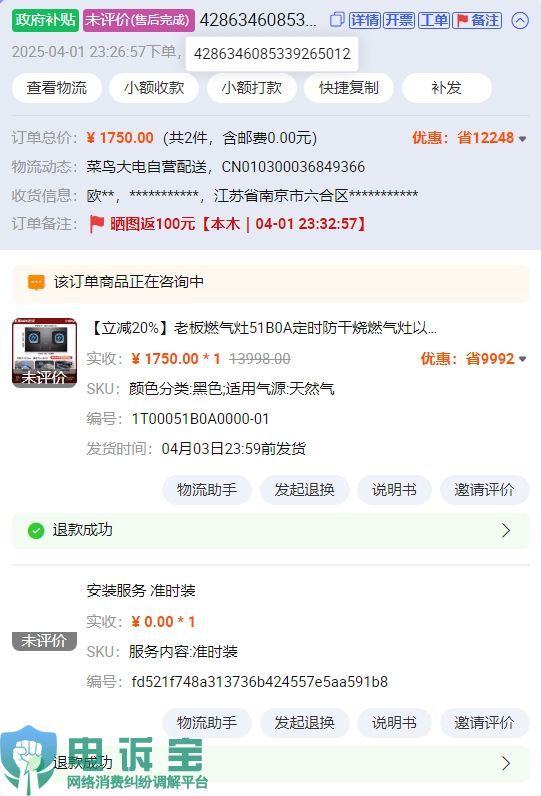This screenshot has width=541, height=796.
Task: Copy the order number with copy icon
Action: (337, 20)
